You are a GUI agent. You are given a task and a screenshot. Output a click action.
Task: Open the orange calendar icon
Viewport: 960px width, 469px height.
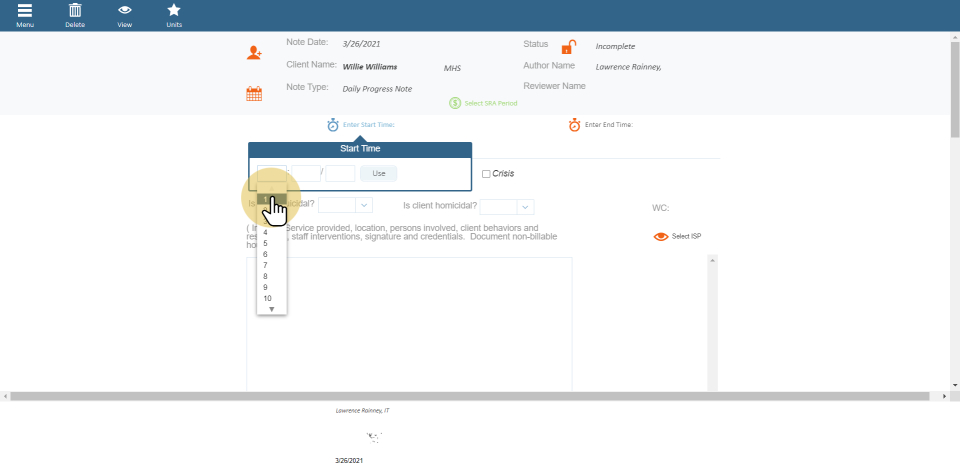click(254, 94)
